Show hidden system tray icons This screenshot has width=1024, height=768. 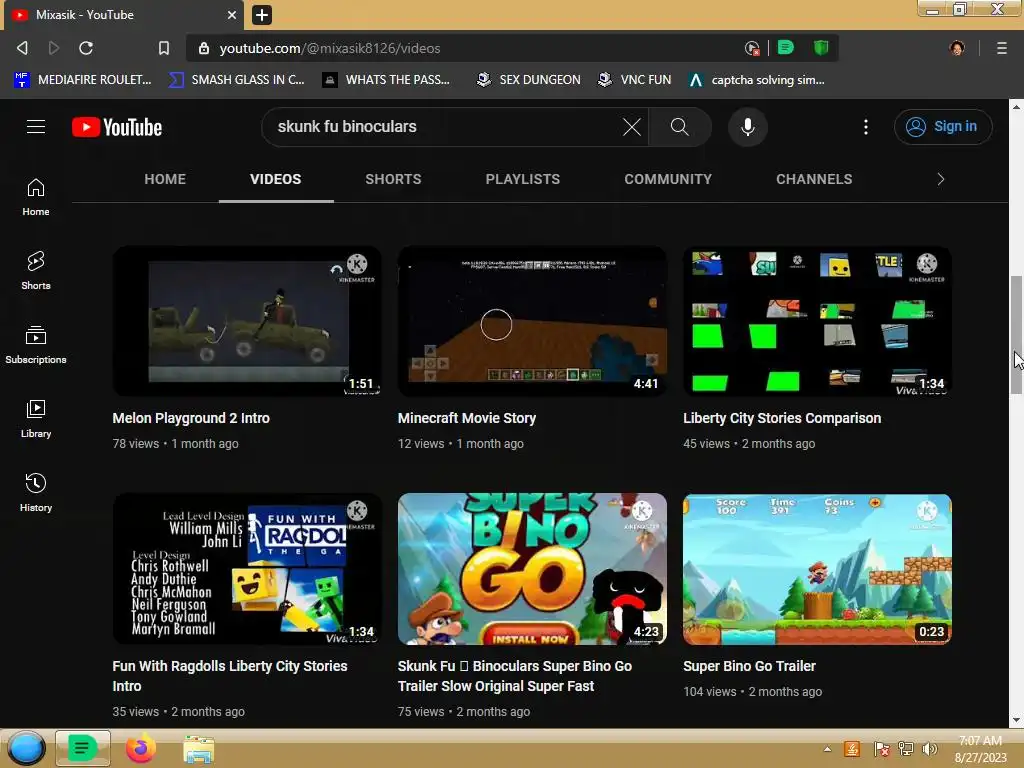827,749
